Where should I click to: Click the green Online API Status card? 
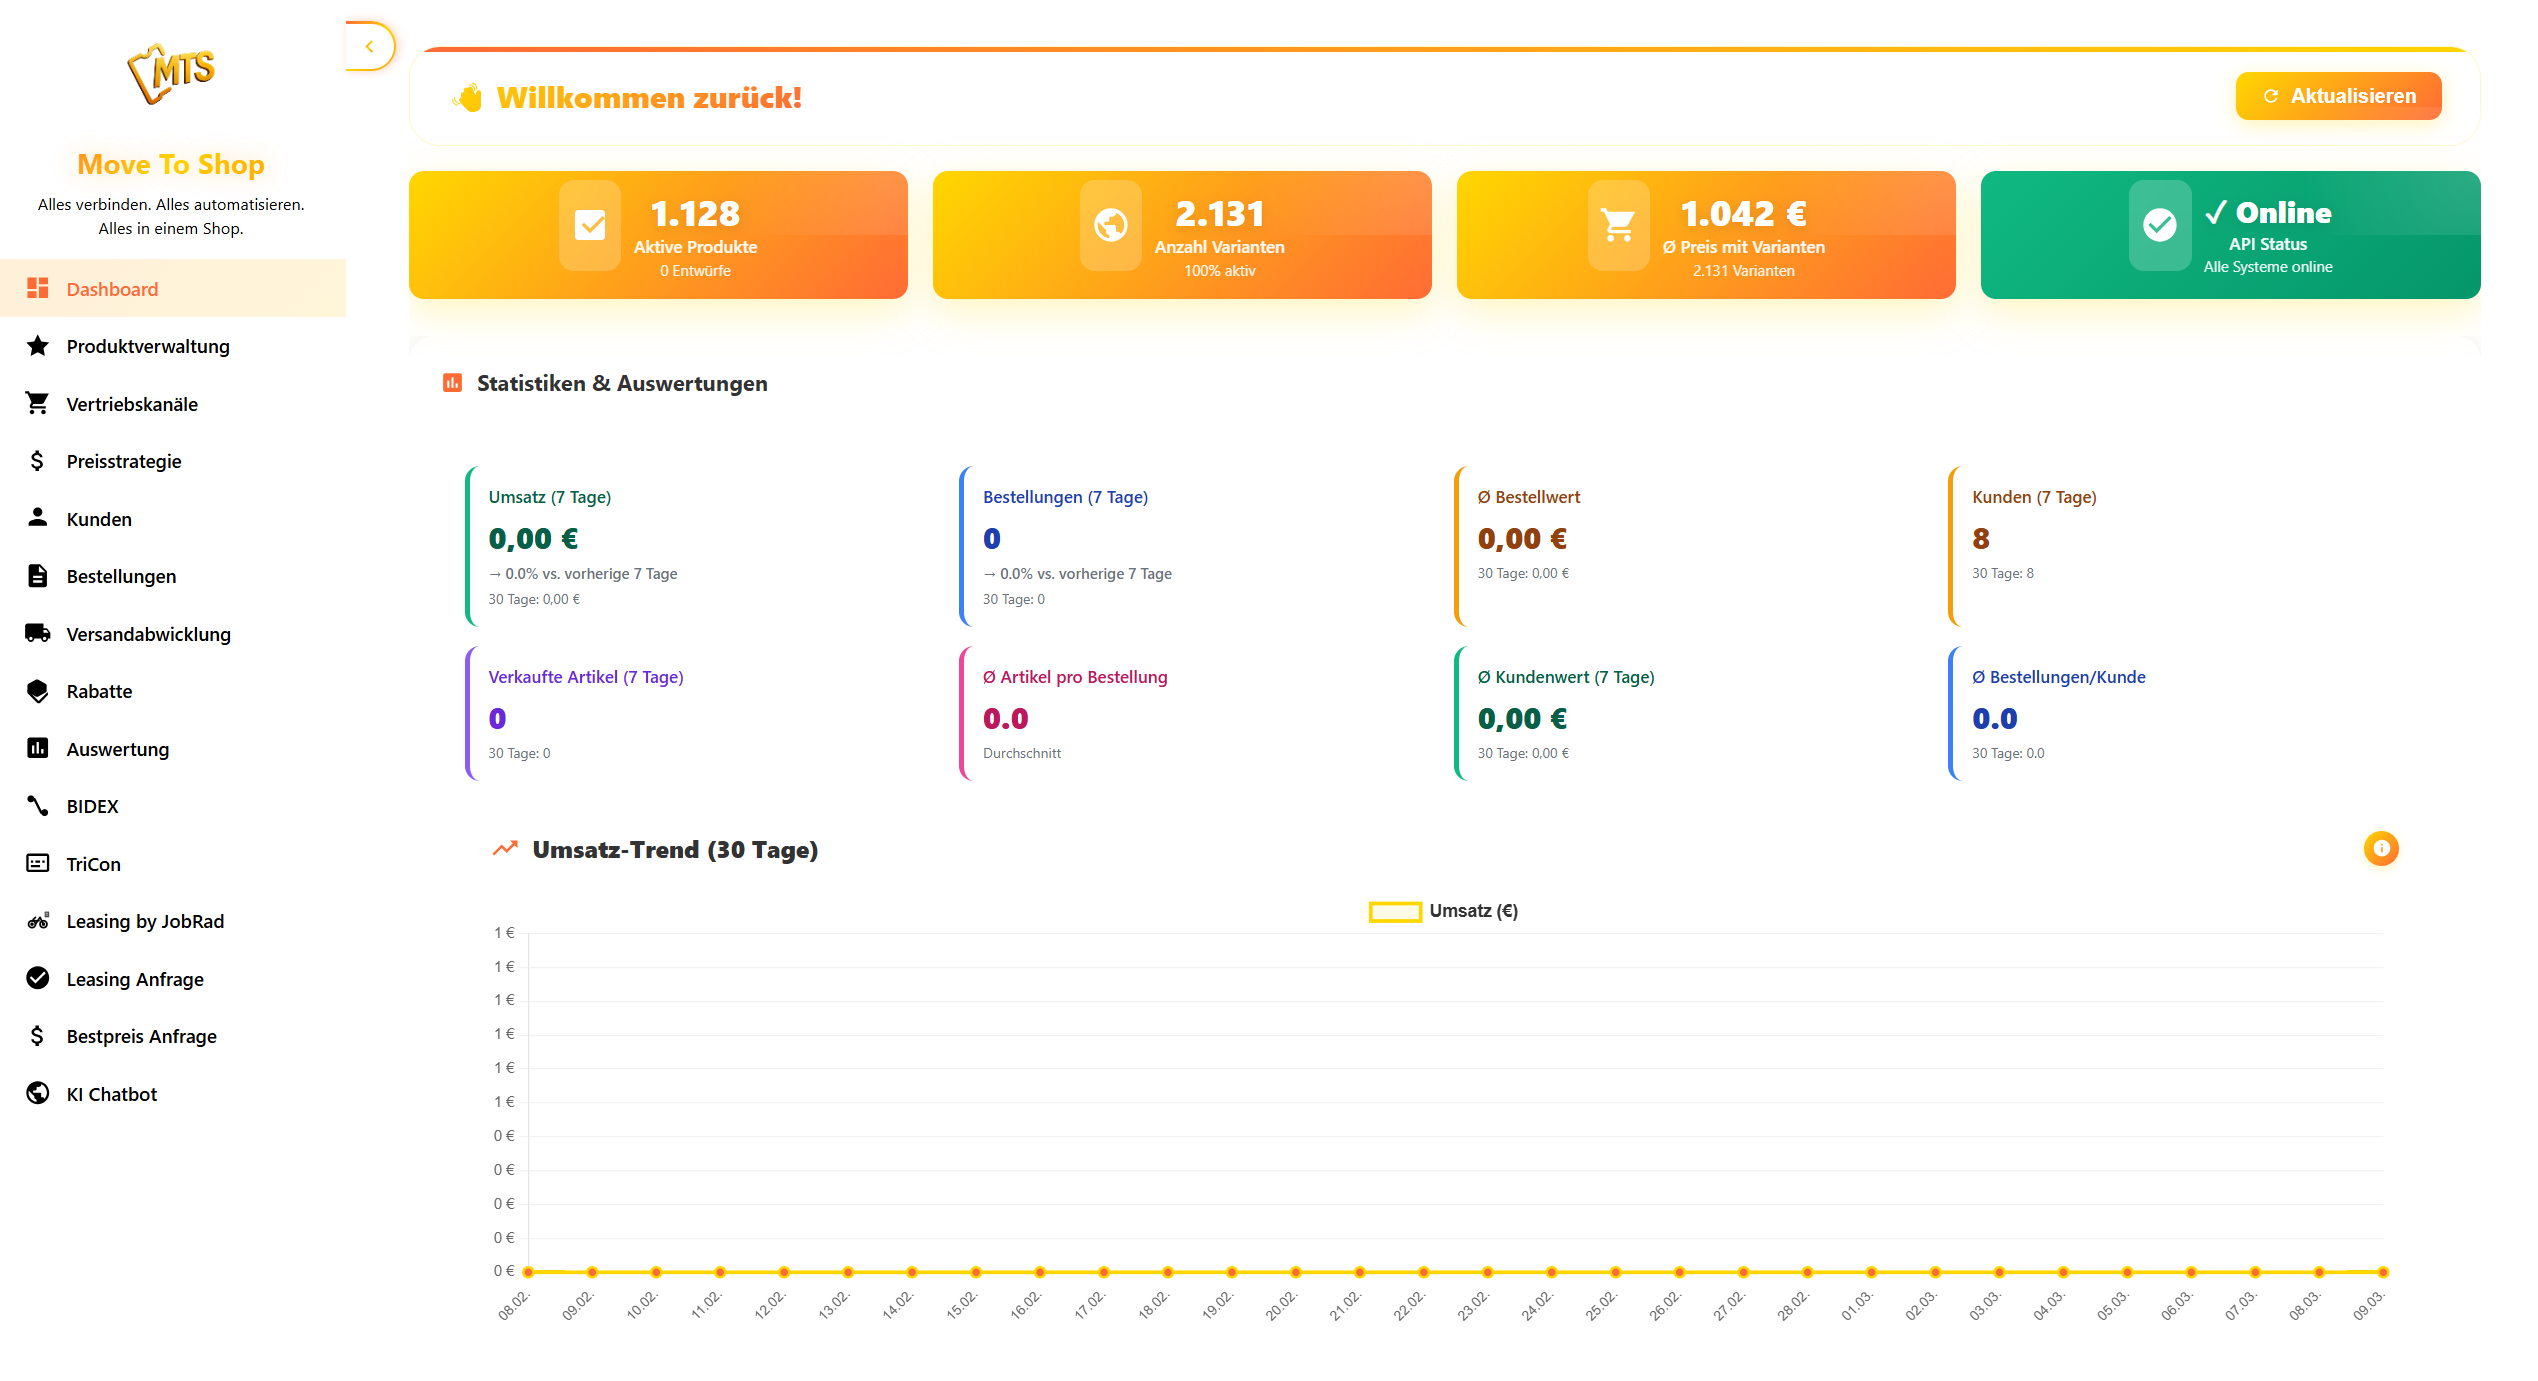tap(2229, 235)
